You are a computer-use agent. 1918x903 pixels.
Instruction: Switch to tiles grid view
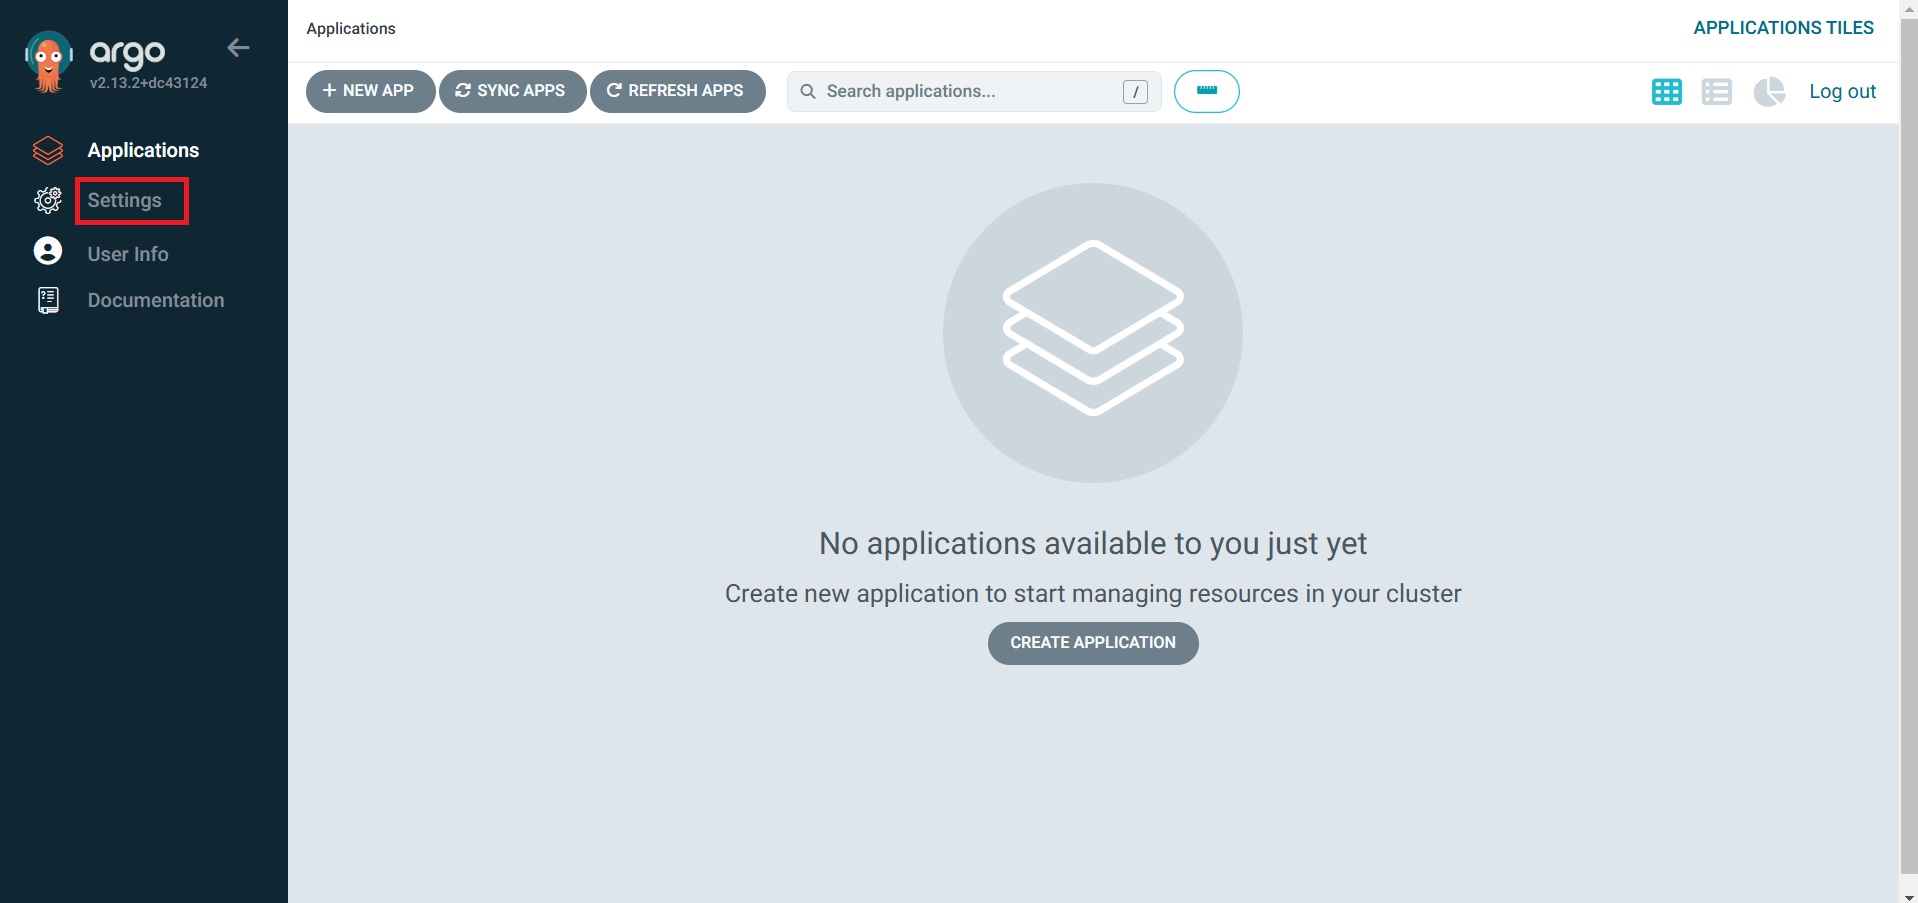pos(1666,91)
